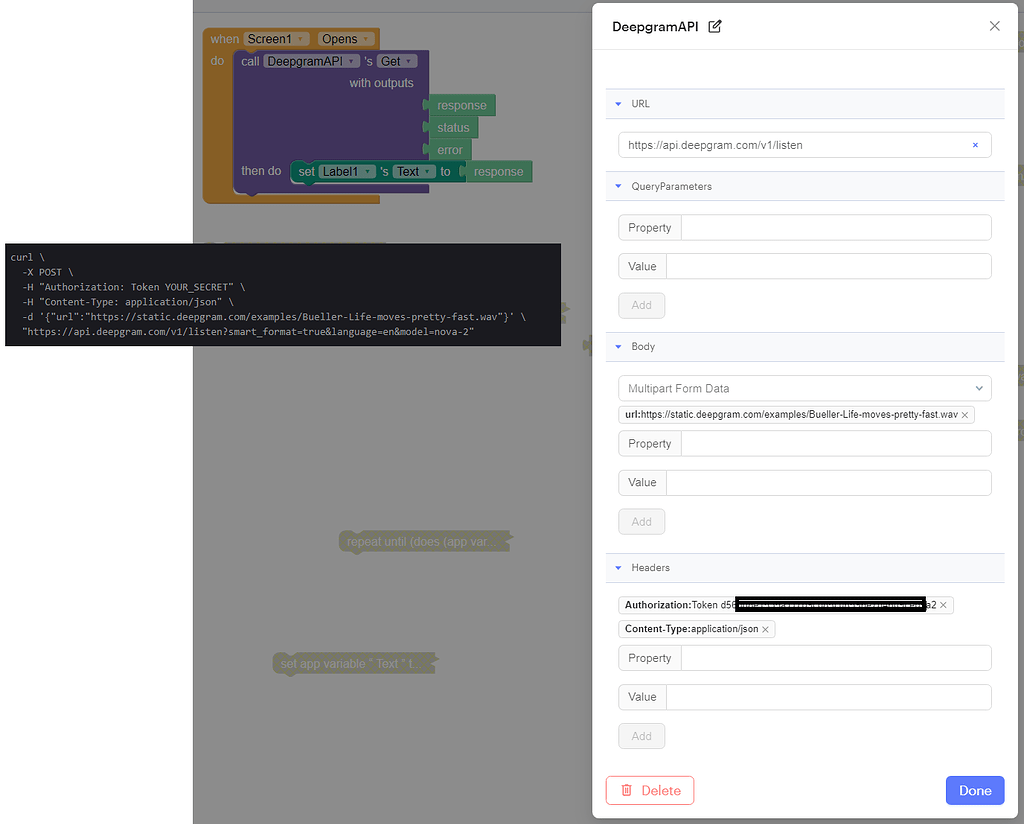
Task: Remove the Content-Type header chip
Action: coord(765,629)
